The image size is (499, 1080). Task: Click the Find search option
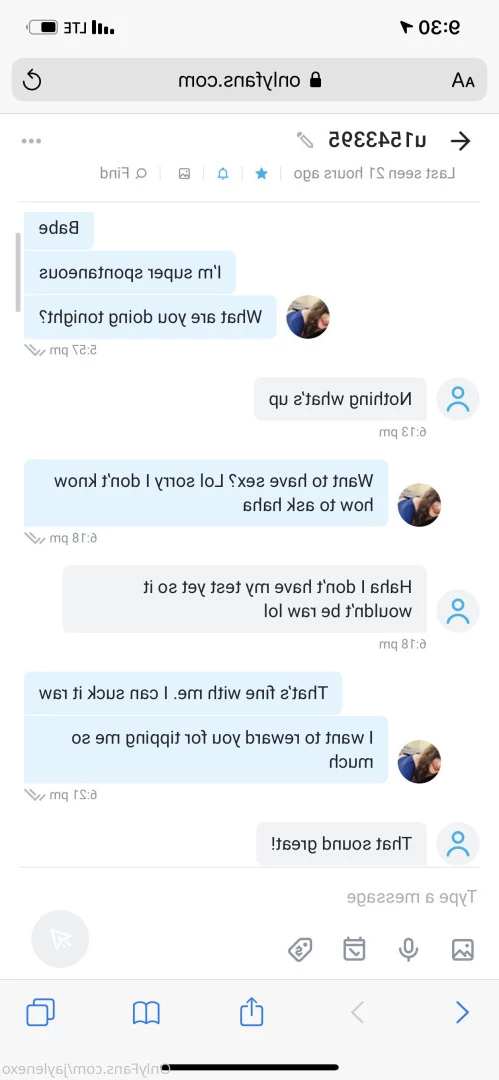(x=123, y=173)
